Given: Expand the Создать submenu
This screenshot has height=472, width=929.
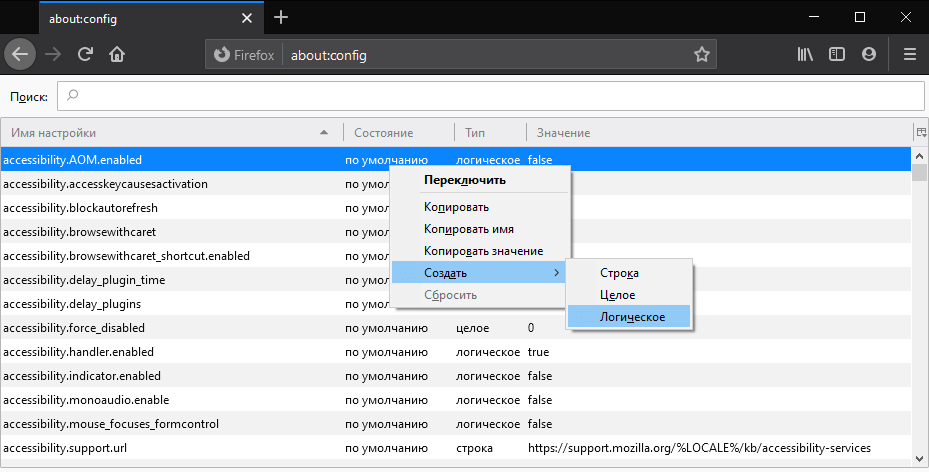Looking at the screenshot, I should coord(479,273).
